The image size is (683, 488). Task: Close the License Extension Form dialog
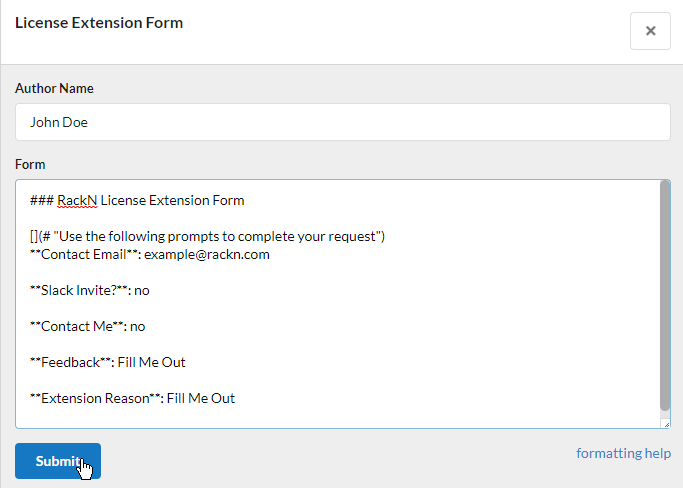coord(650,31)
